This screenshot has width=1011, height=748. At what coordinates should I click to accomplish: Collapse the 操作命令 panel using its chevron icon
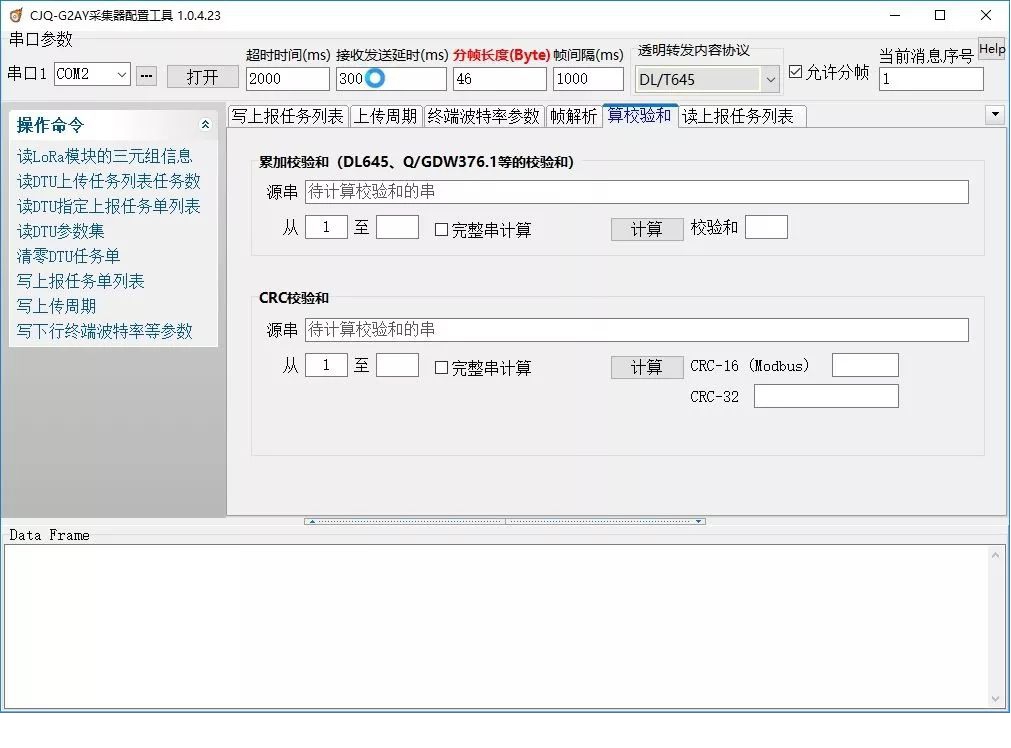tap(205, 125)
